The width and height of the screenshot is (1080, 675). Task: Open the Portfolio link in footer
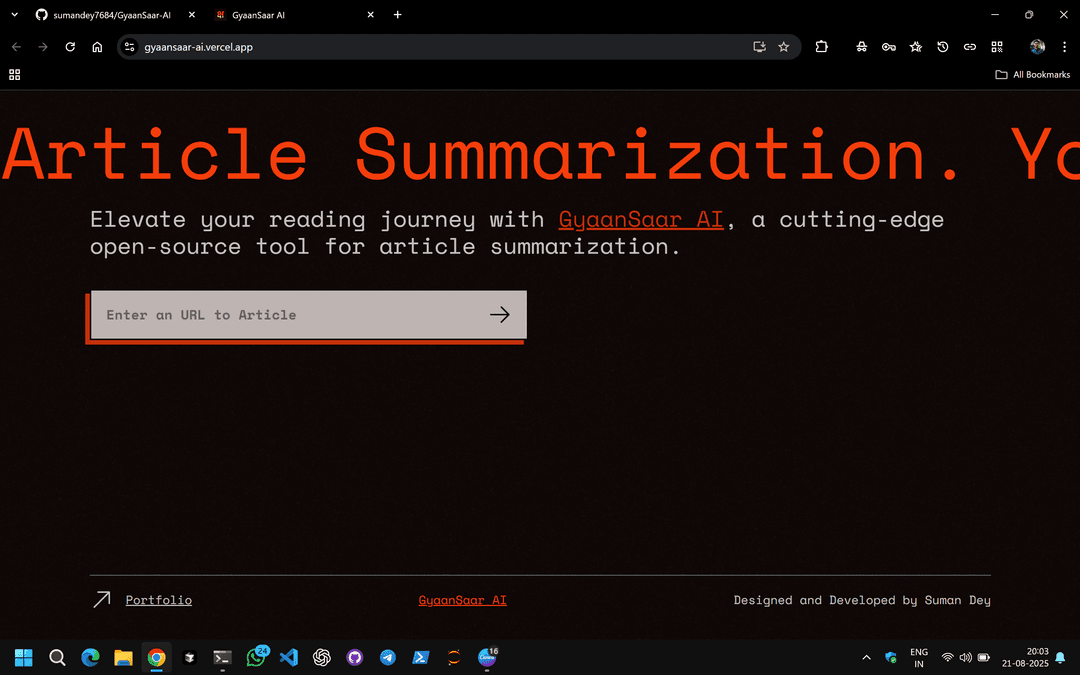(158, 600)
